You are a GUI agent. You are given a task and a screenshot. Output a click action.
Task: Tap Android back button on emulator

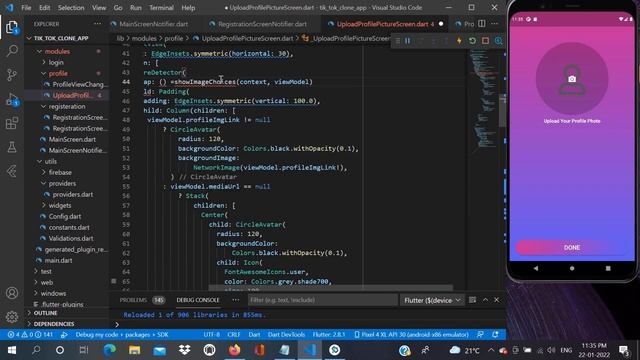pos(536,268)
